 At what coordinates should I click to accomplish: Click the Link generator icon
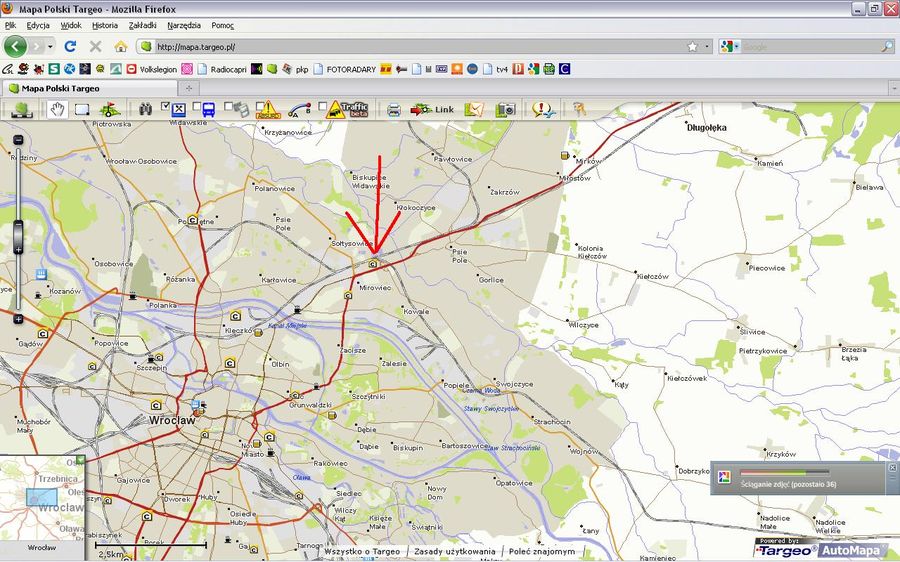click(432, 109)
